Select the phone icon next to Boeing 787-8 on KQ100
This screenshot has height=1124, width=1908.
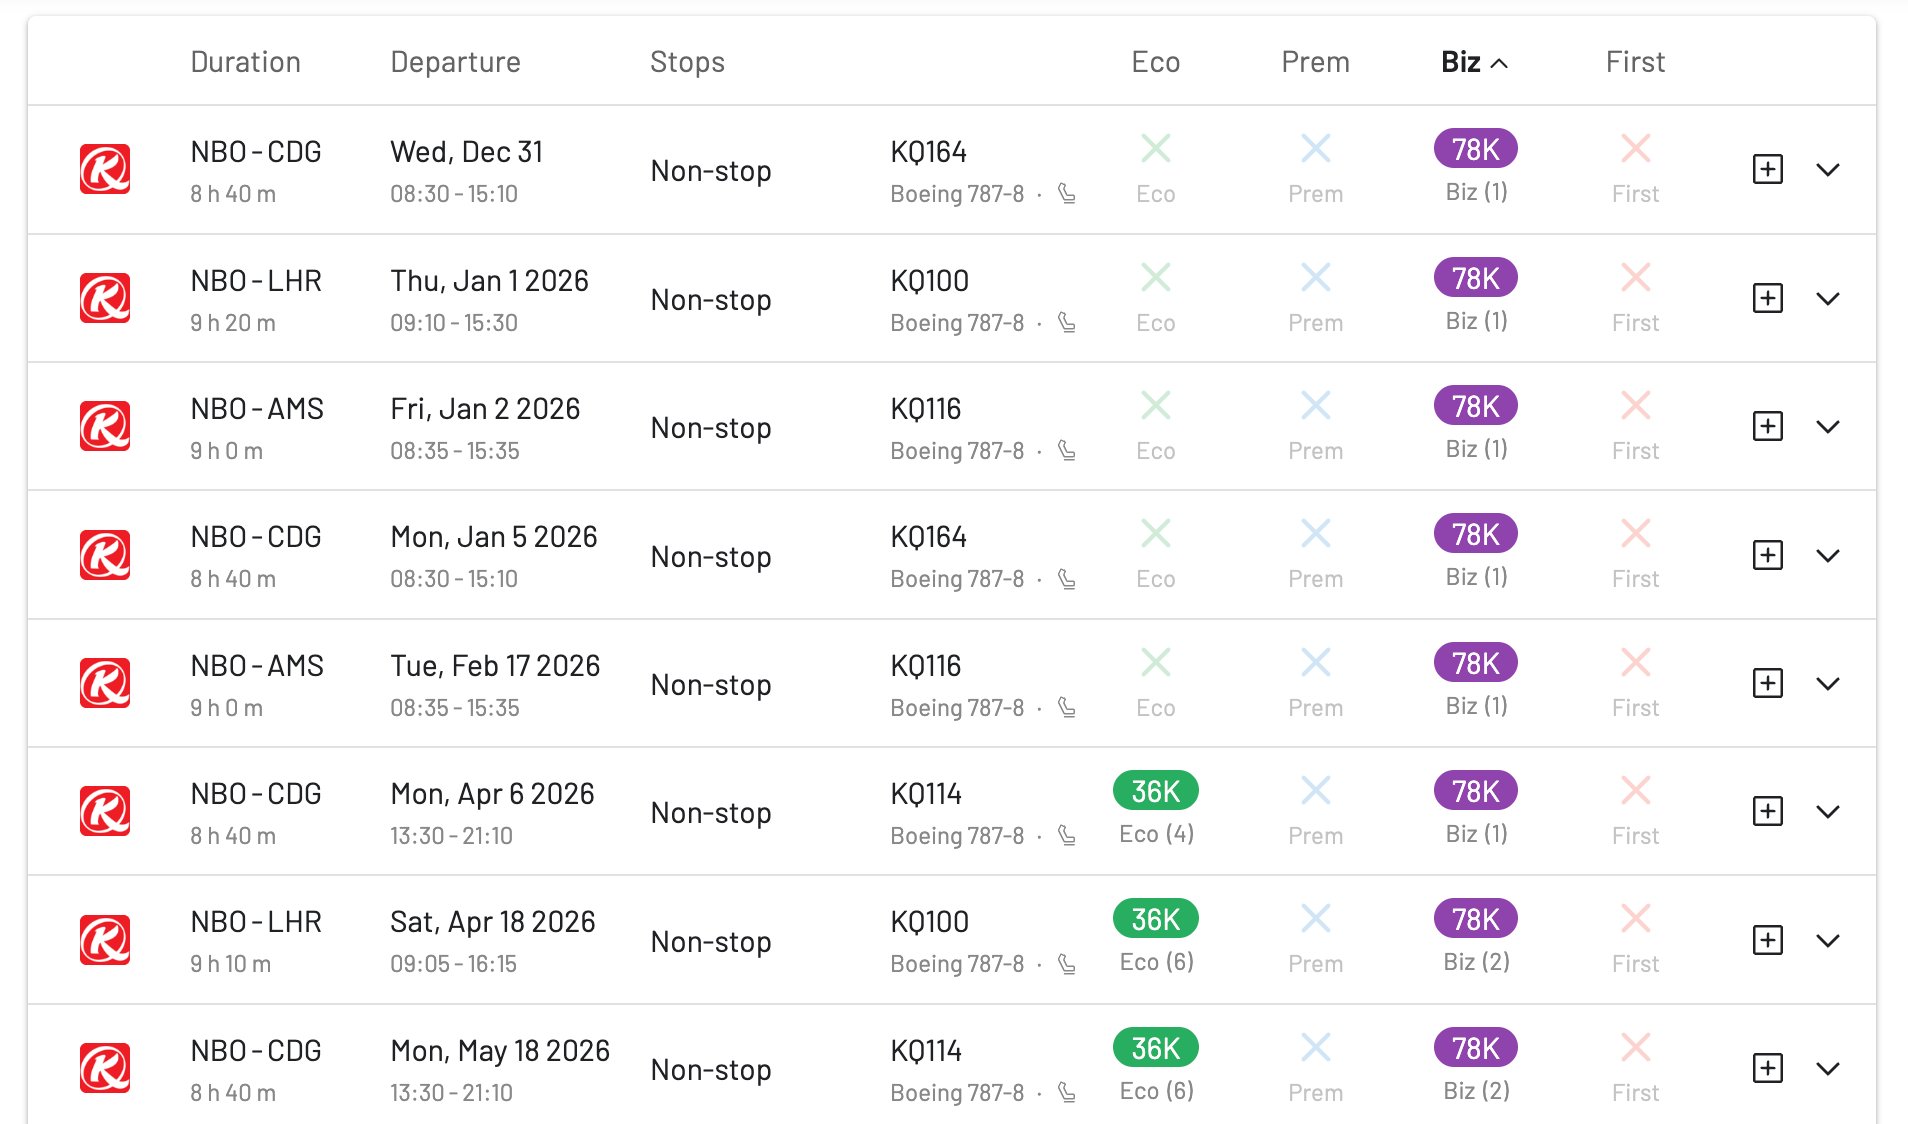coord(1068,323)
